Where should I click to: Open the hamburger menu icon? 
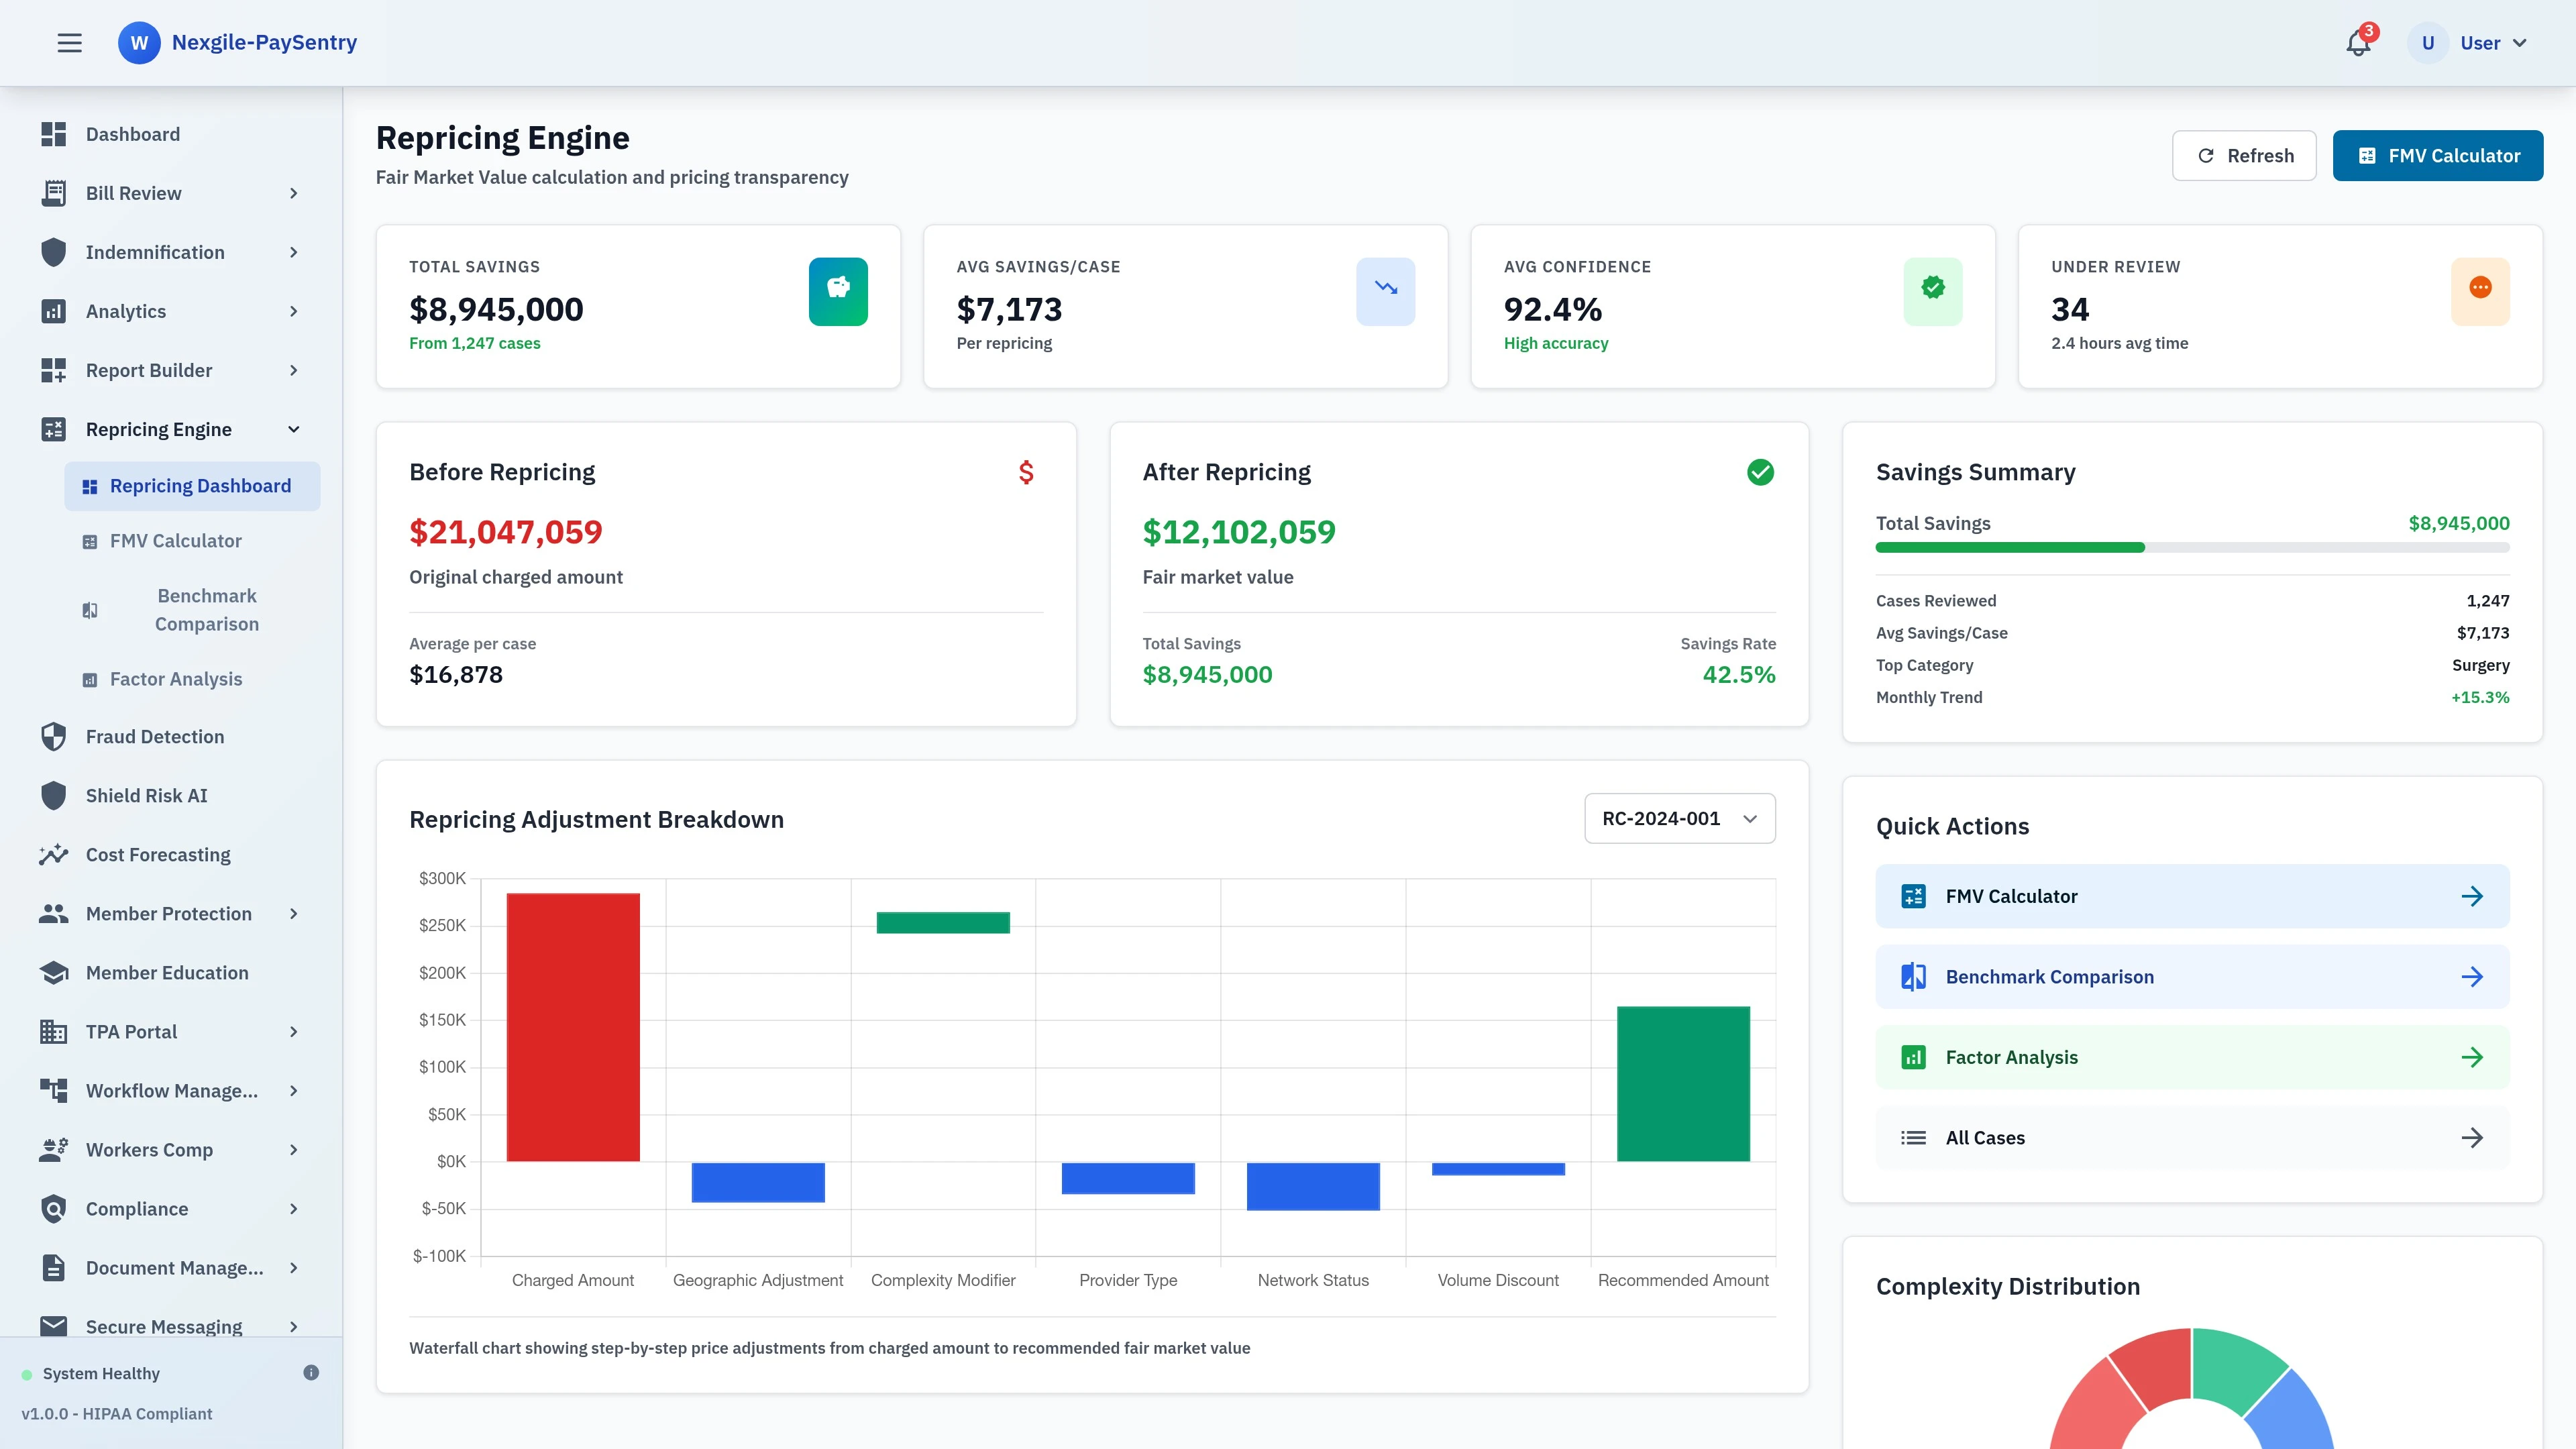tap(69, 42)
